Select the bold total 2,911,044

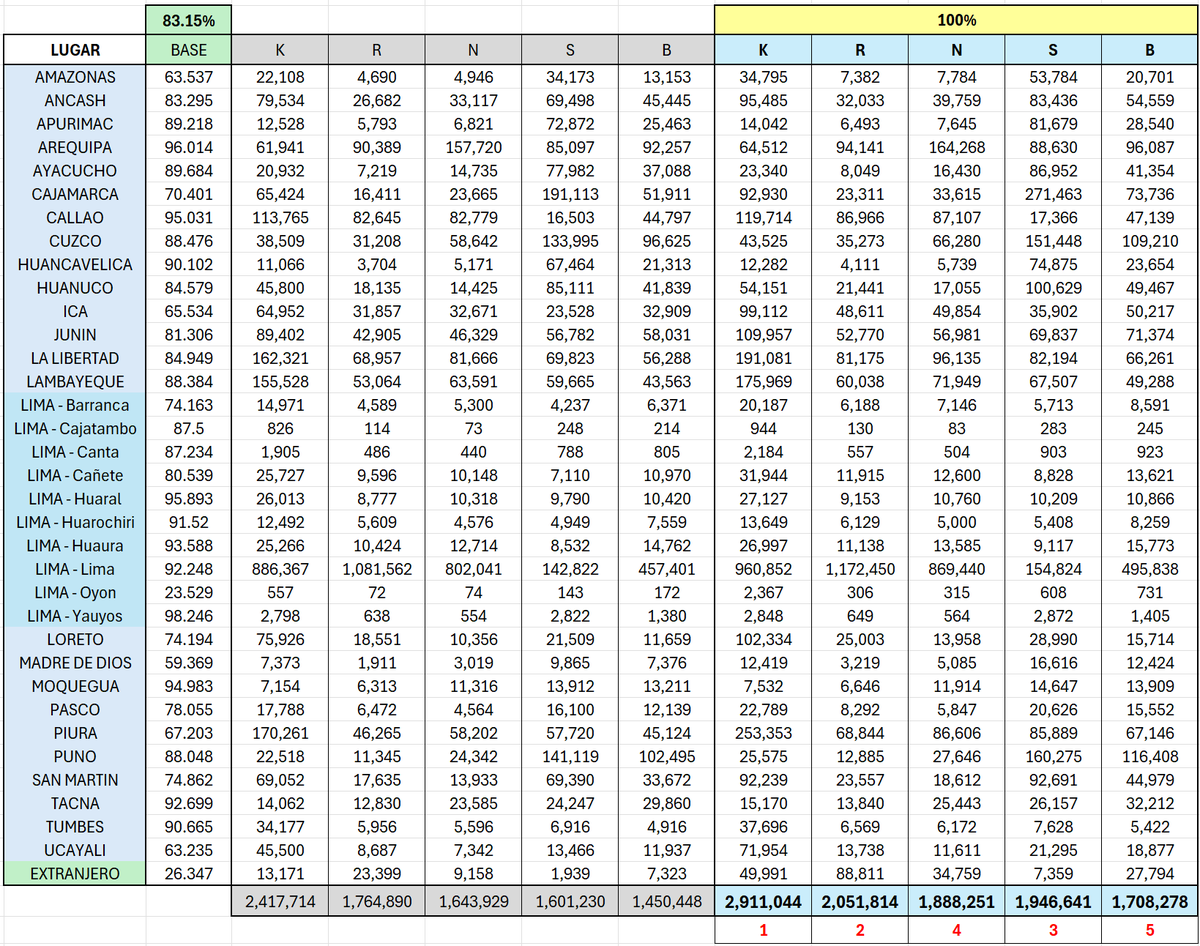pos(764,901)
